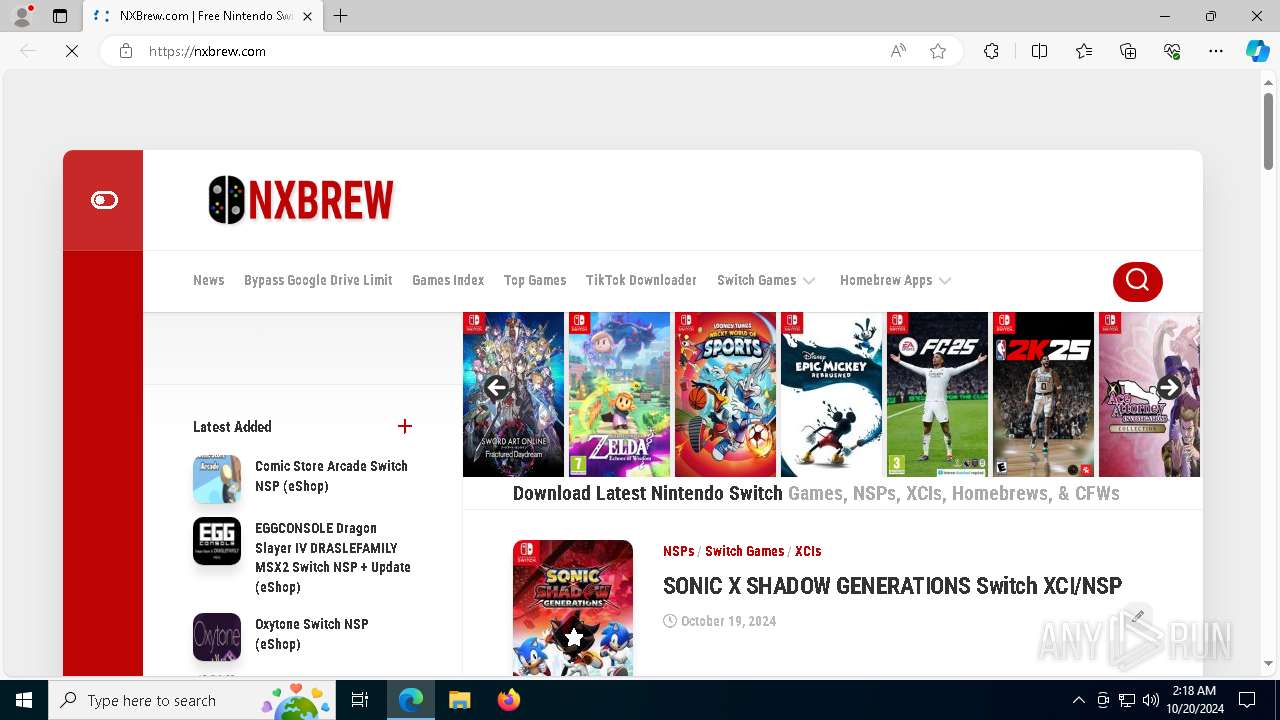This screenshot has width=1280, height=720.
Task: Open TikTok Downloader link
Action: 641,280
